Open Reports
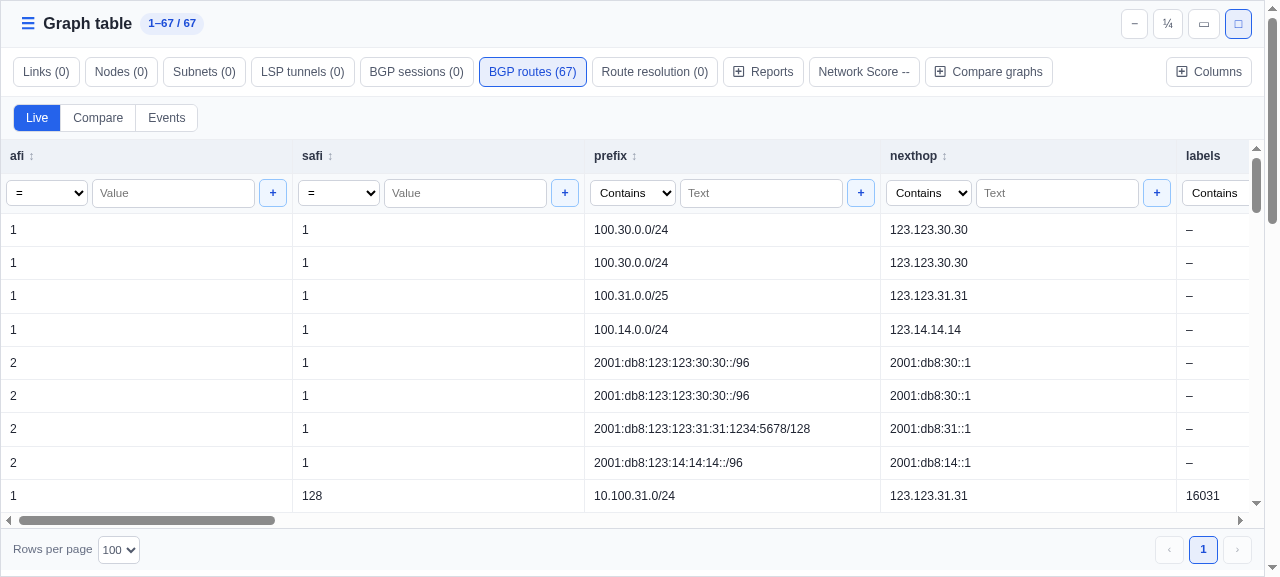Screen dimensions: 1280x577 click(x=763, y=72)
